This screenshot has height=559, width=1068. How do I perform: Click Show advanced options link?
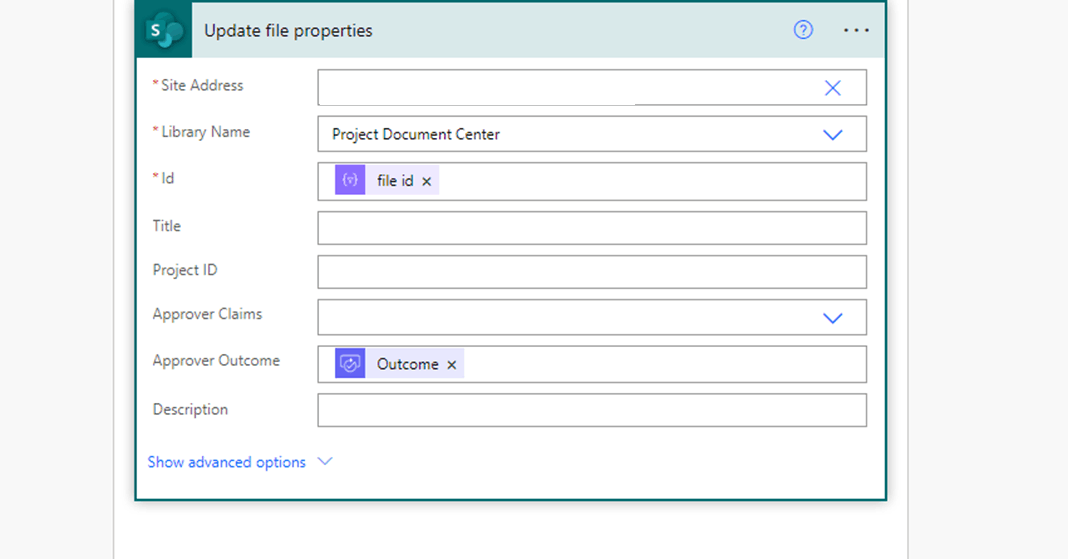coord(227,462)
